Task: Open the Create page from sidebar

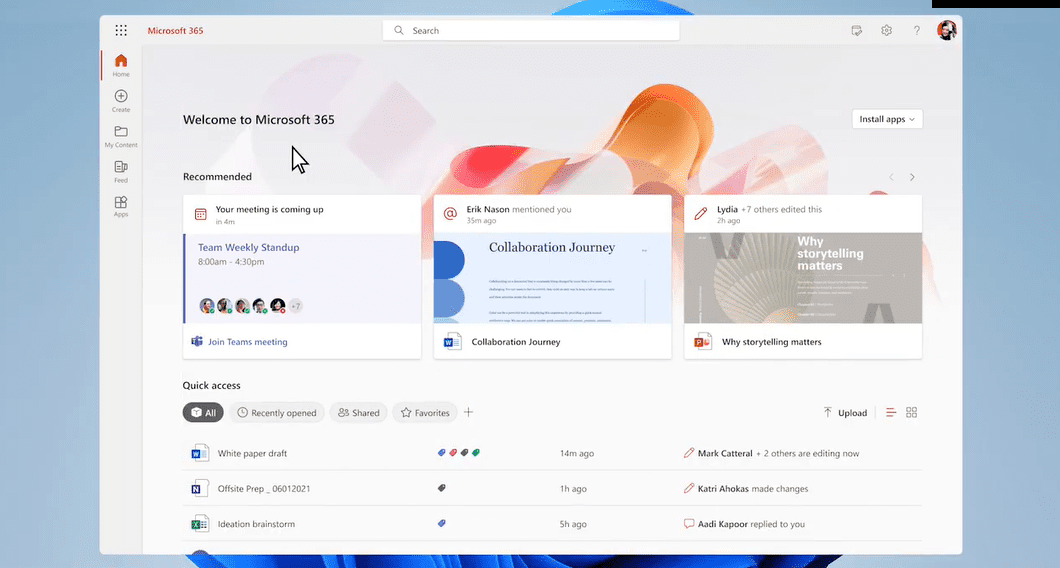Action: tap(121, 101)
